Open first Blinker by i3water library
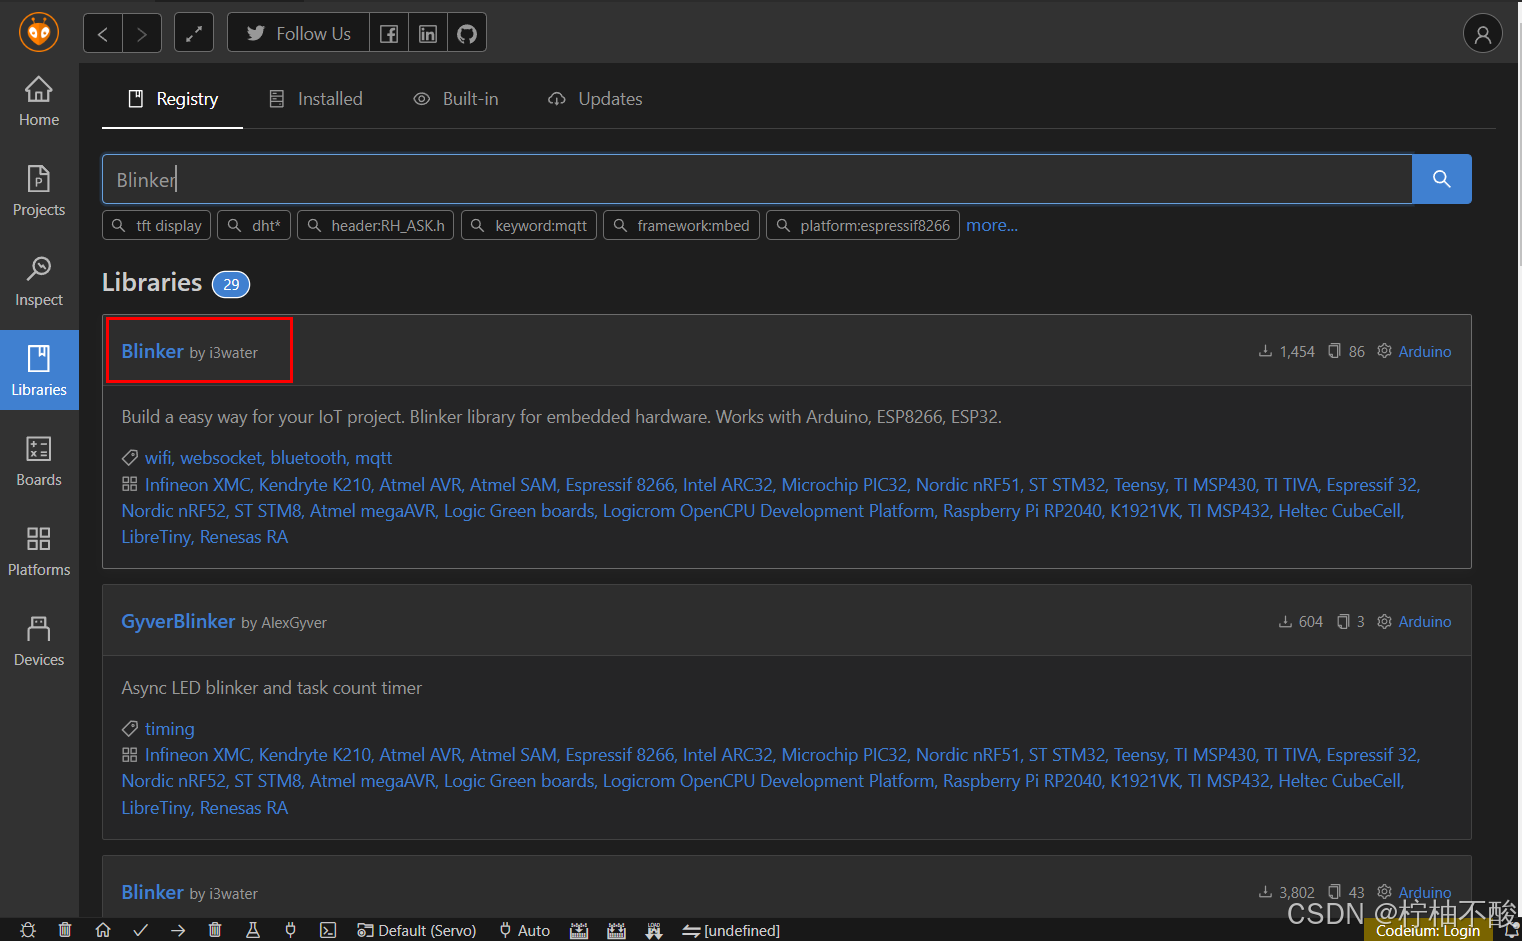1522x941 pixels. pos(153,351)
